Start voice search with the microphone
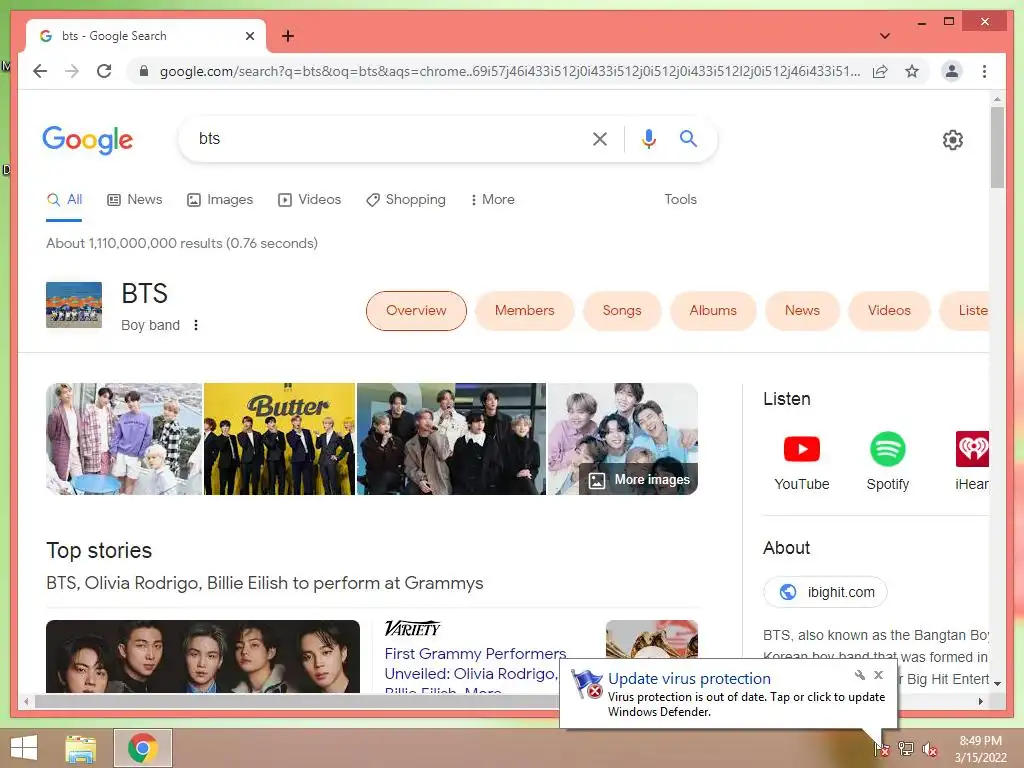 pyautogui.click(x=648, y=138)
